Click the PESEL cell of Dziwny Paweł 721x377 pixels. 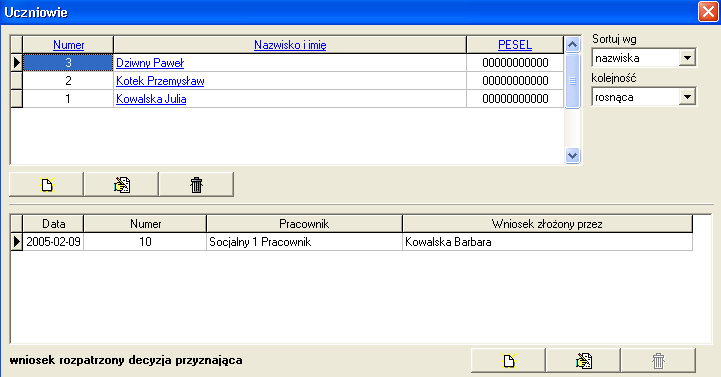point(515,63)
